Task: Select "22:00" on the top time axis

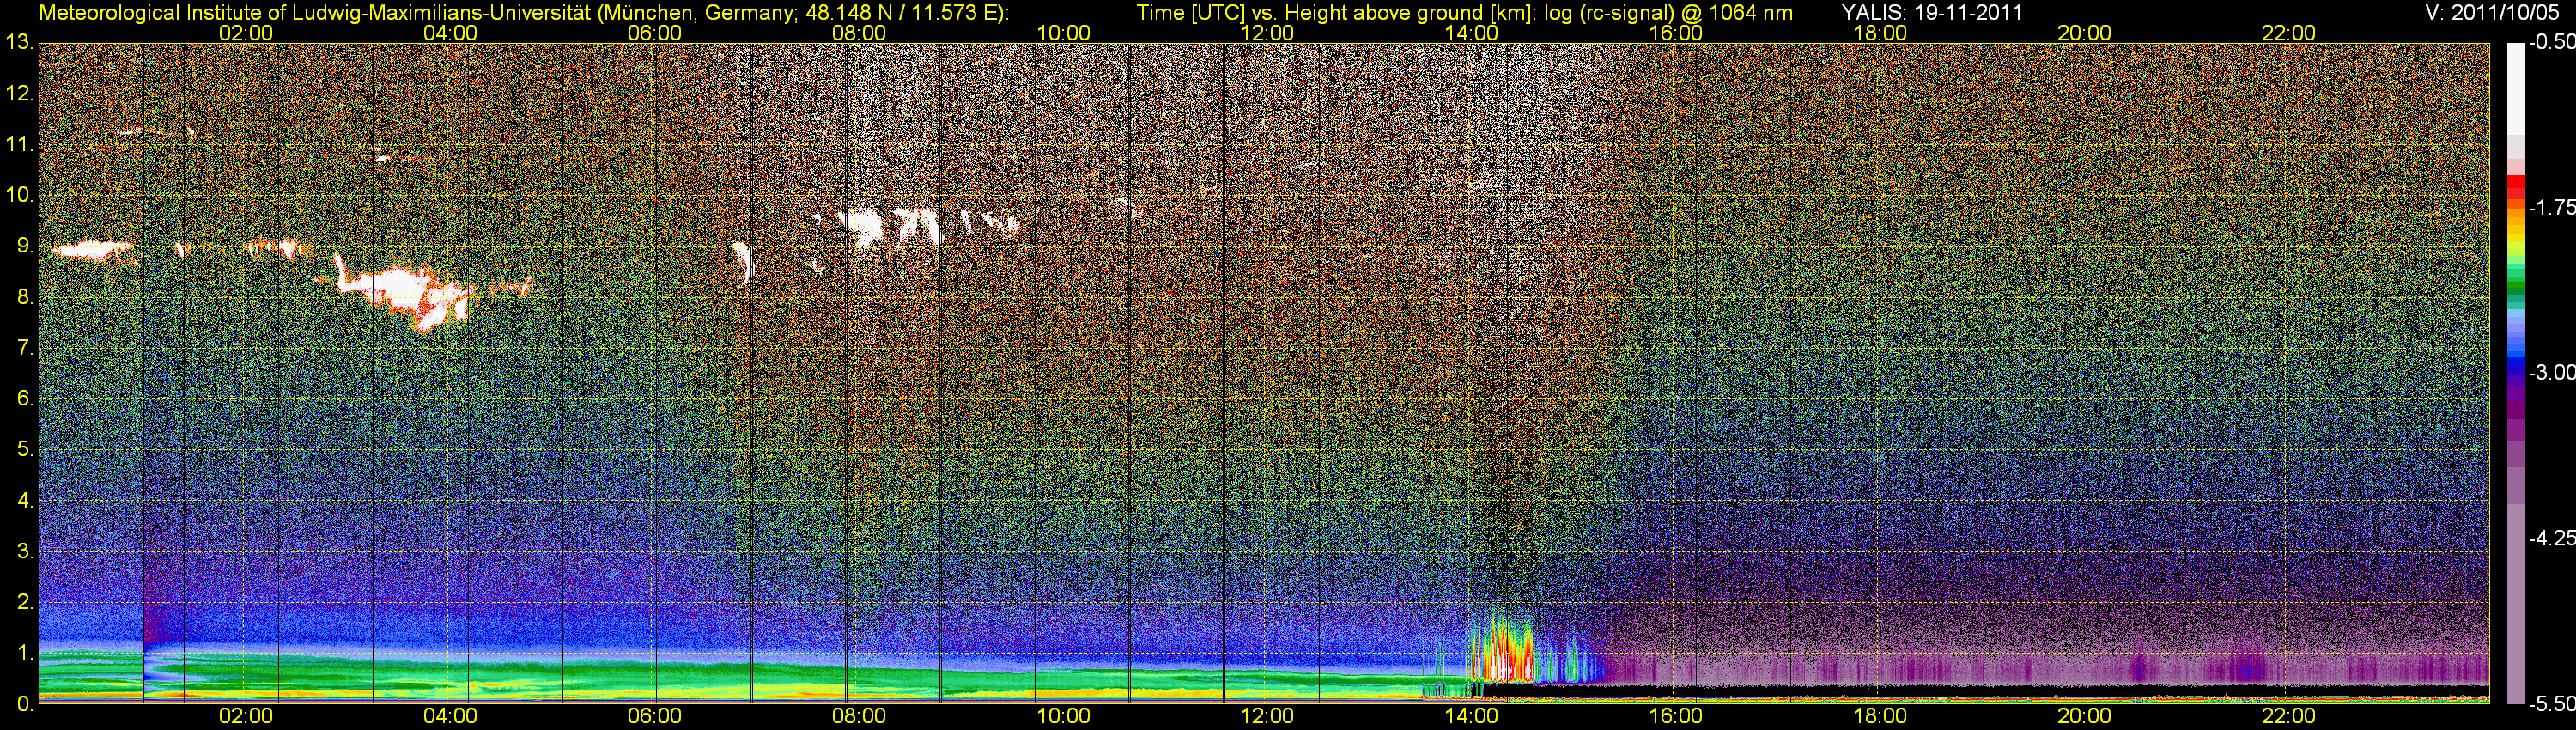Action: [x=2289, y=33]
